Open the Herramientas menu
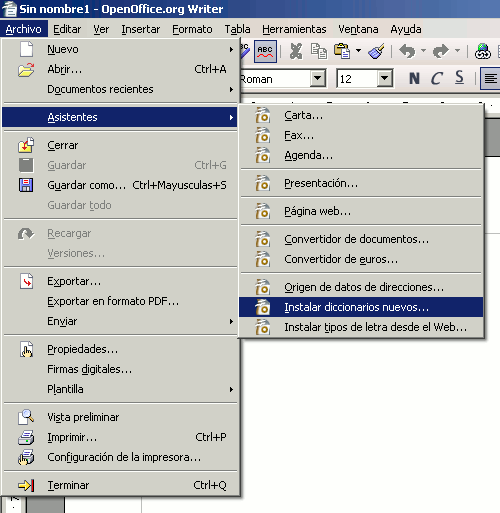Screen dimensions: 500x513 294,29
